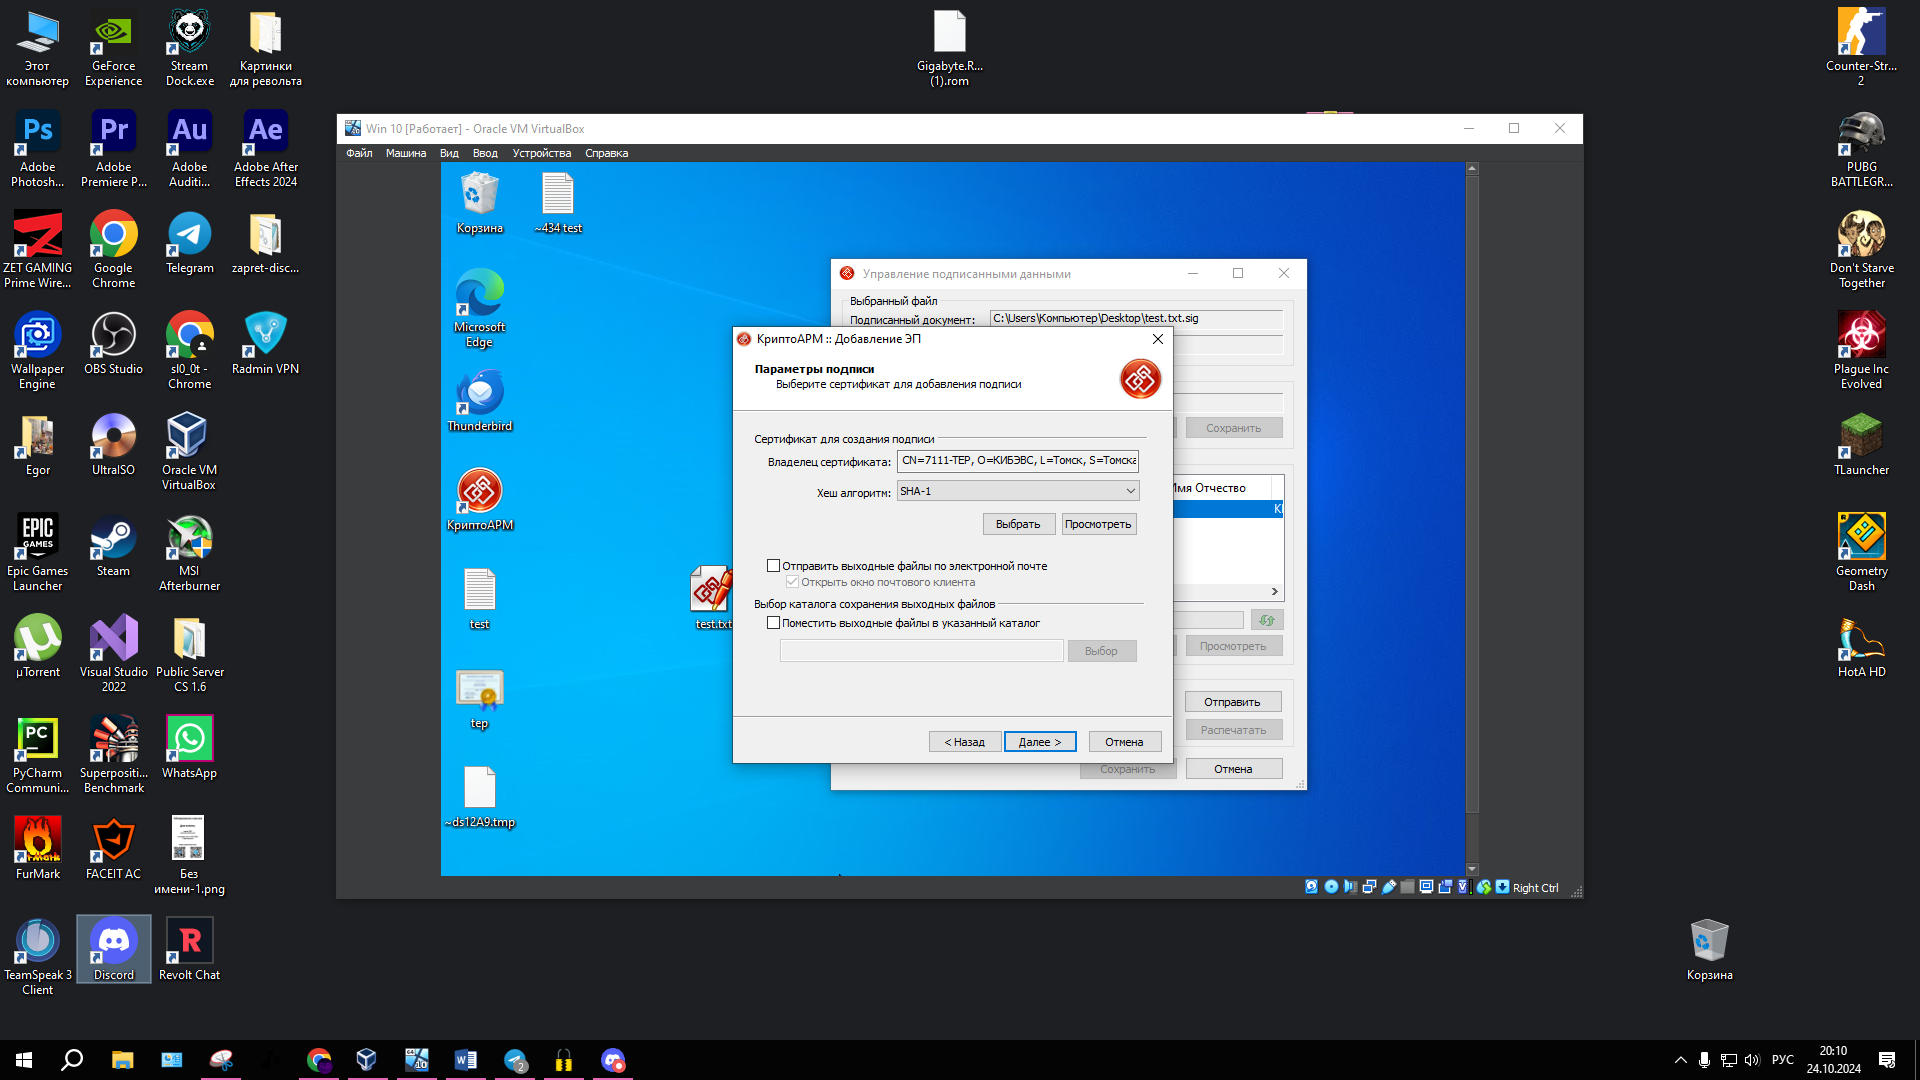1920x1080 pixels.
Task: Open the Устройства menu in VirtualBox
Action: tap(541, 153)
